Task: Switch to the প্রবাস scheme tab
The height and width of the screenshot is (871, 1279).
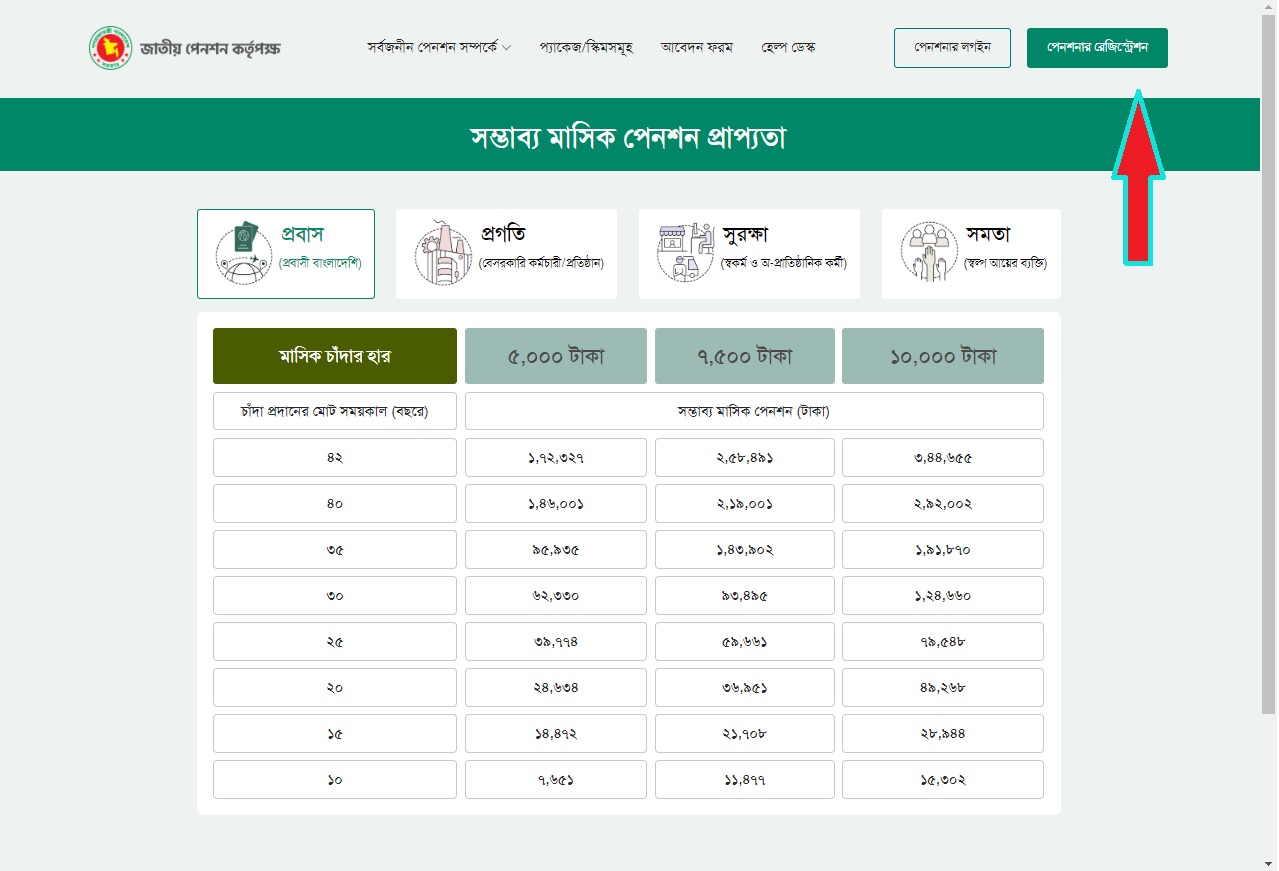Action: coord(286,254)
